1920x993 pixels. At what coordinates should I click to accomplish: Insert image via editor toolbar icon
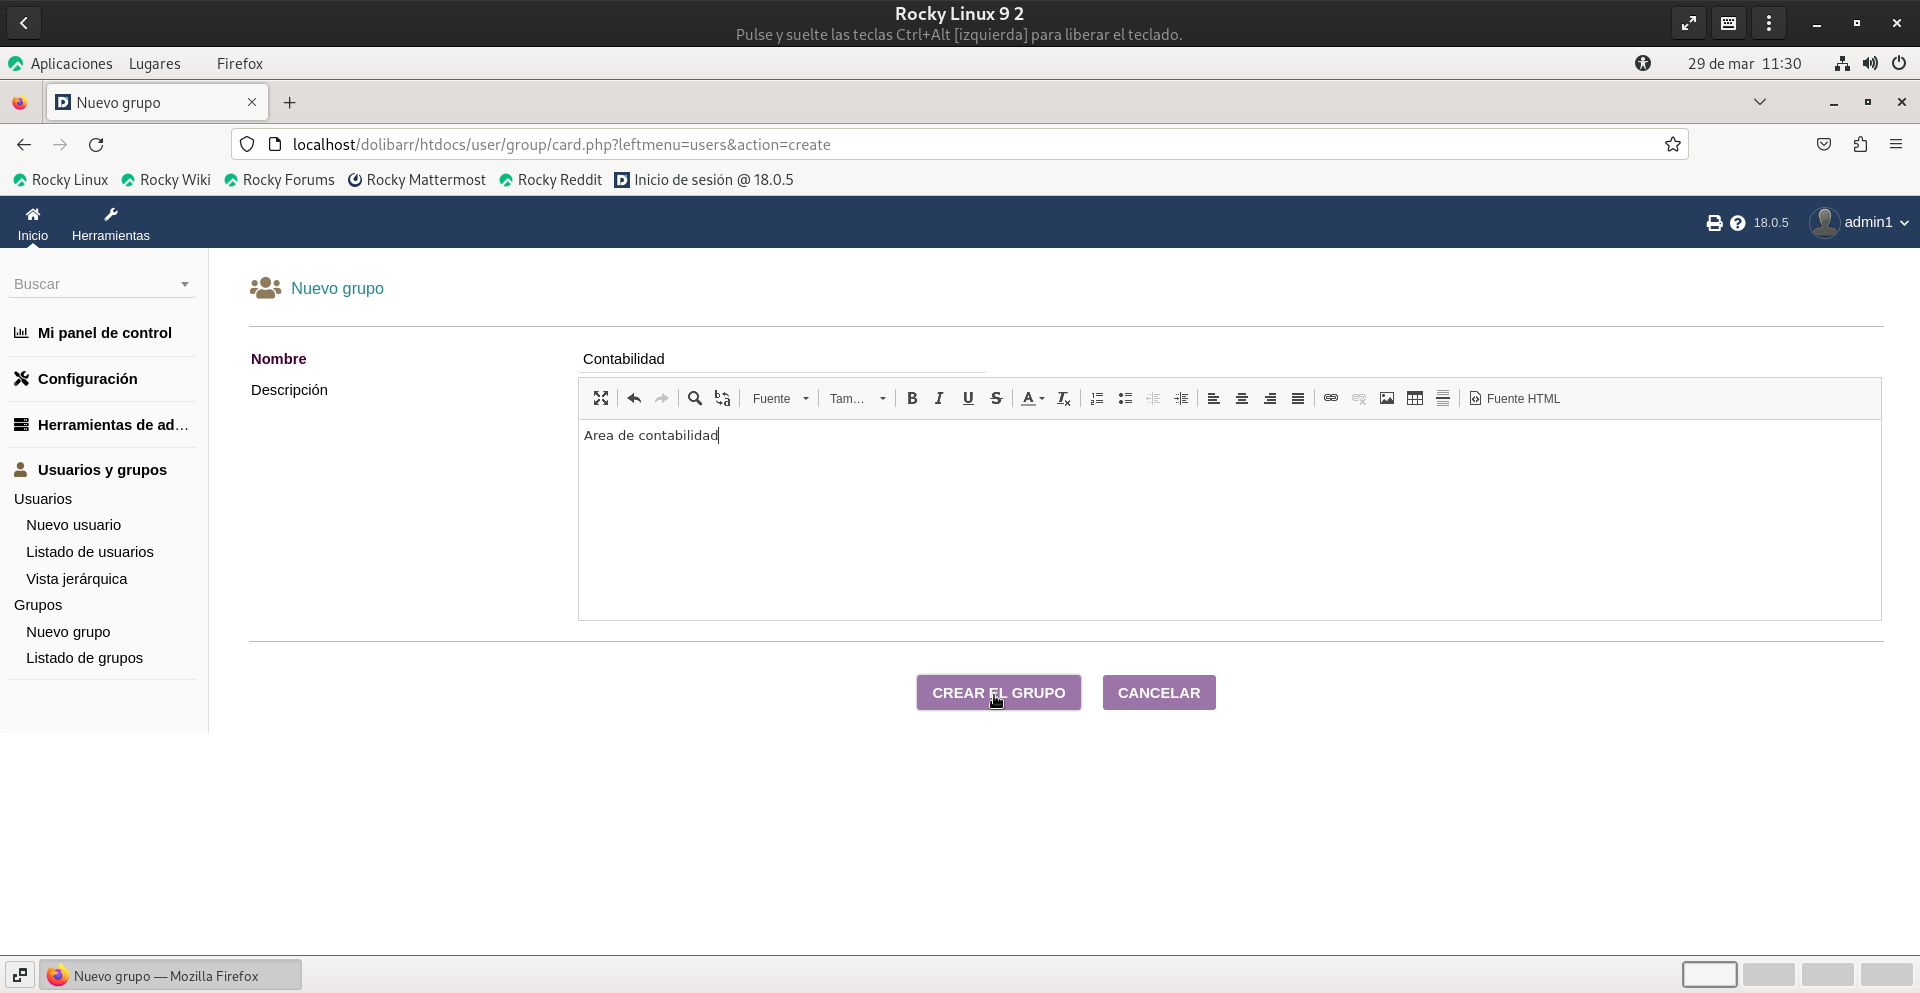(x=1387, y=398)
